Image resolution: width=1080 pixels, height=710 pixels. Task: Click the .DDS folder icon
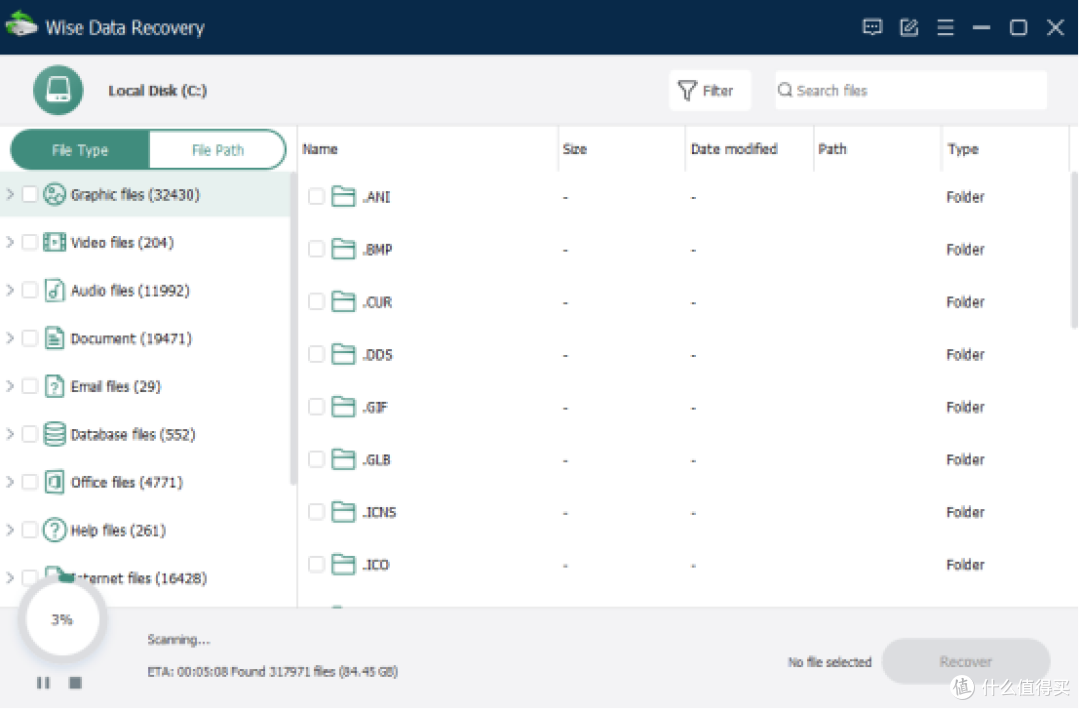click(x=343, y=355)
